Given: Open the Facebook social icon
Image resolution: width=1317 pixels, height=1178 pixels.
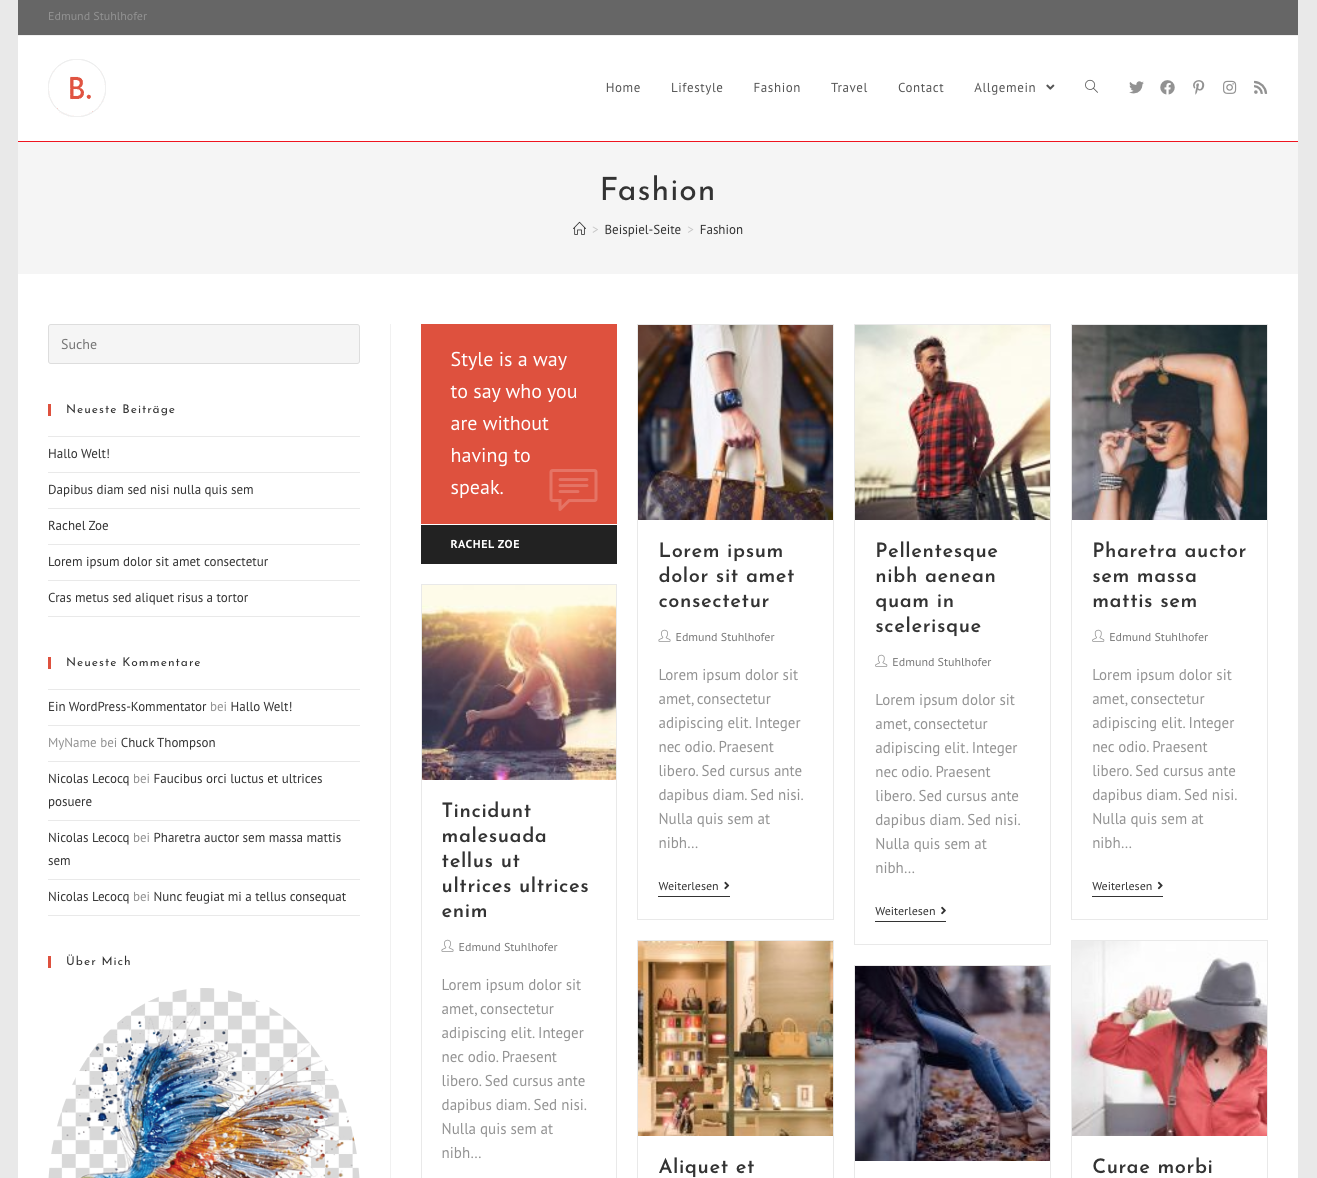Looking at the screenshot, I should point(1167,88).
